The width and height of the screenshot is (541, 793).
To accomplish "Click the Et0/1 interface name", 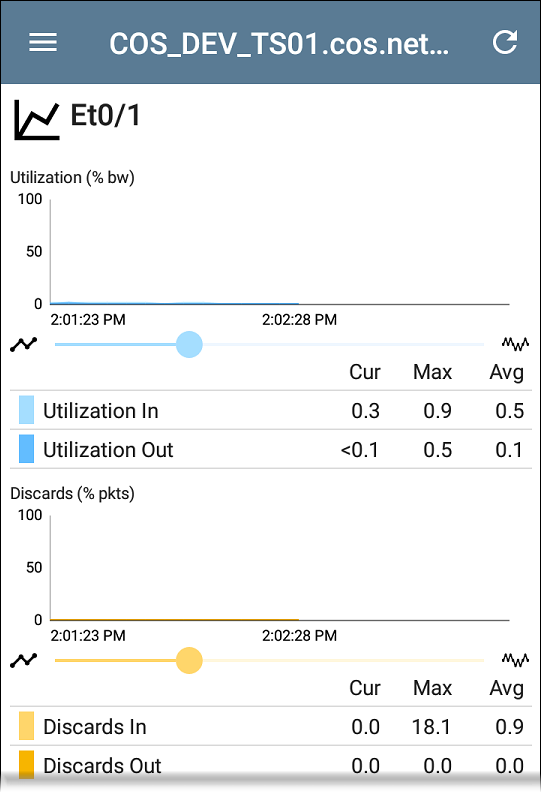I will tap(105, 115).
